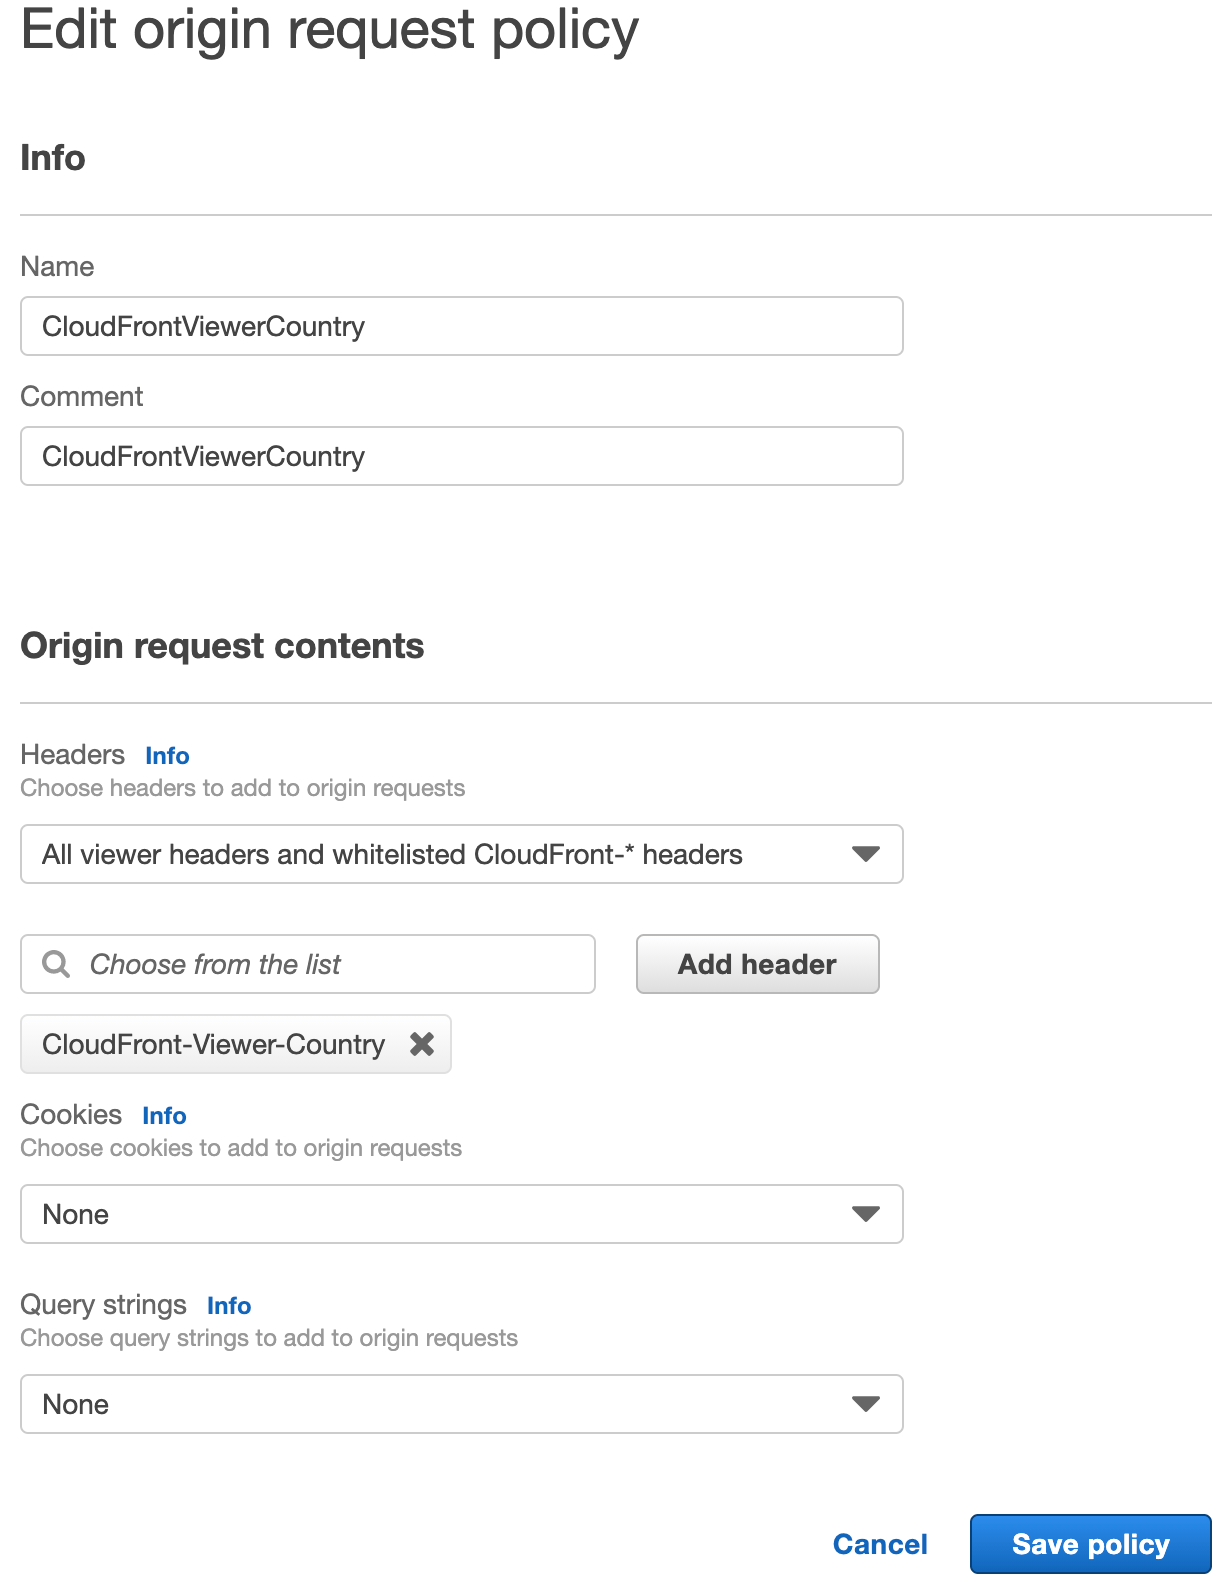Click the dropdown arrow for Cookies selection
Screen dimensions: 1230x1586
(x=866, y=1214)
